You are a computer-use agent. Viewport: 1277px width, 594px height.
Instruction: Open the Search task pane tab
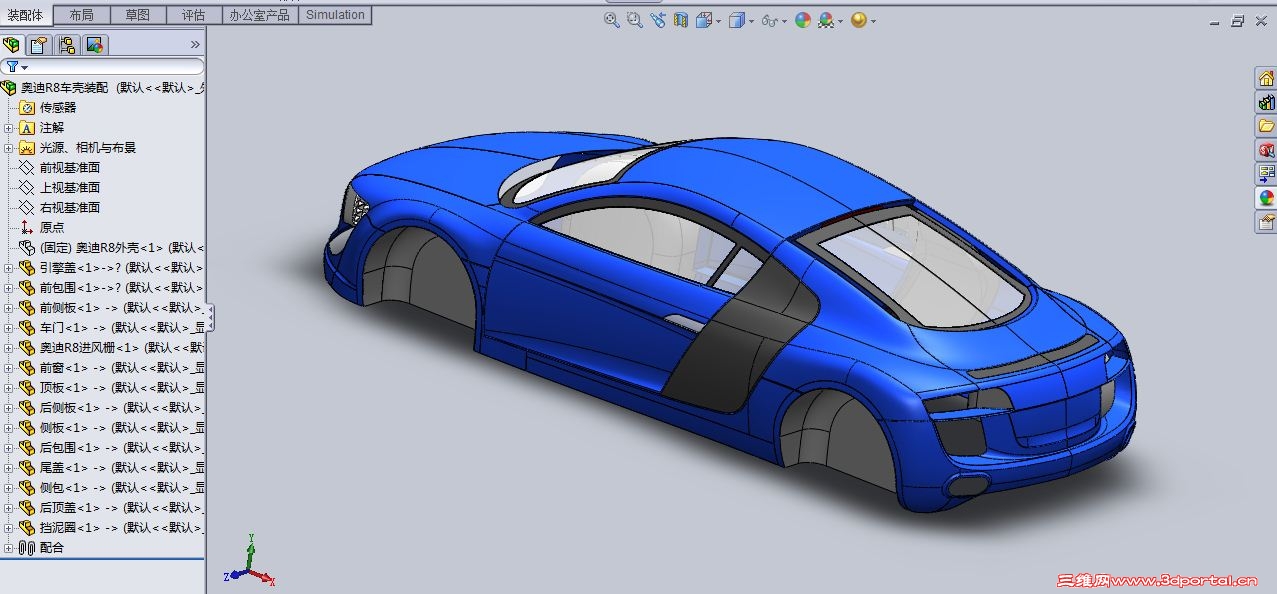point(1266,150)
